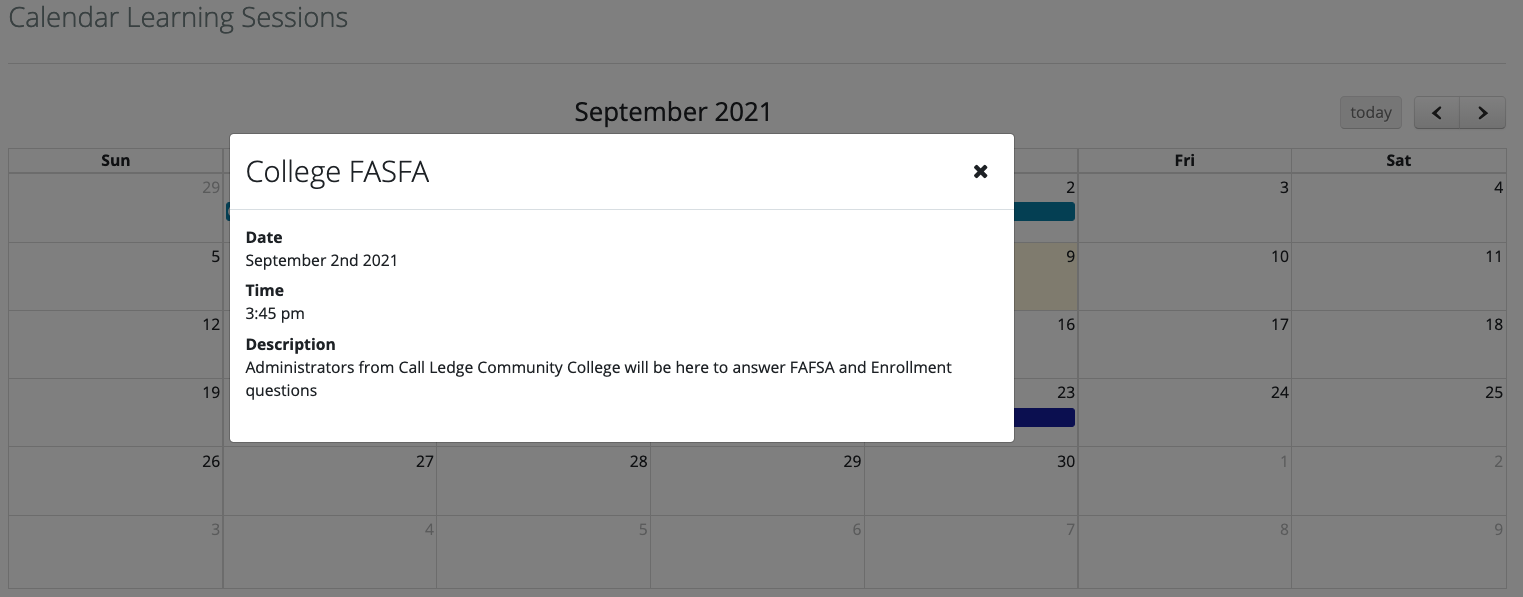Open the navy event on September 23
The width and height of the screenshot is (1523, 597).
tap(1044, 417)
